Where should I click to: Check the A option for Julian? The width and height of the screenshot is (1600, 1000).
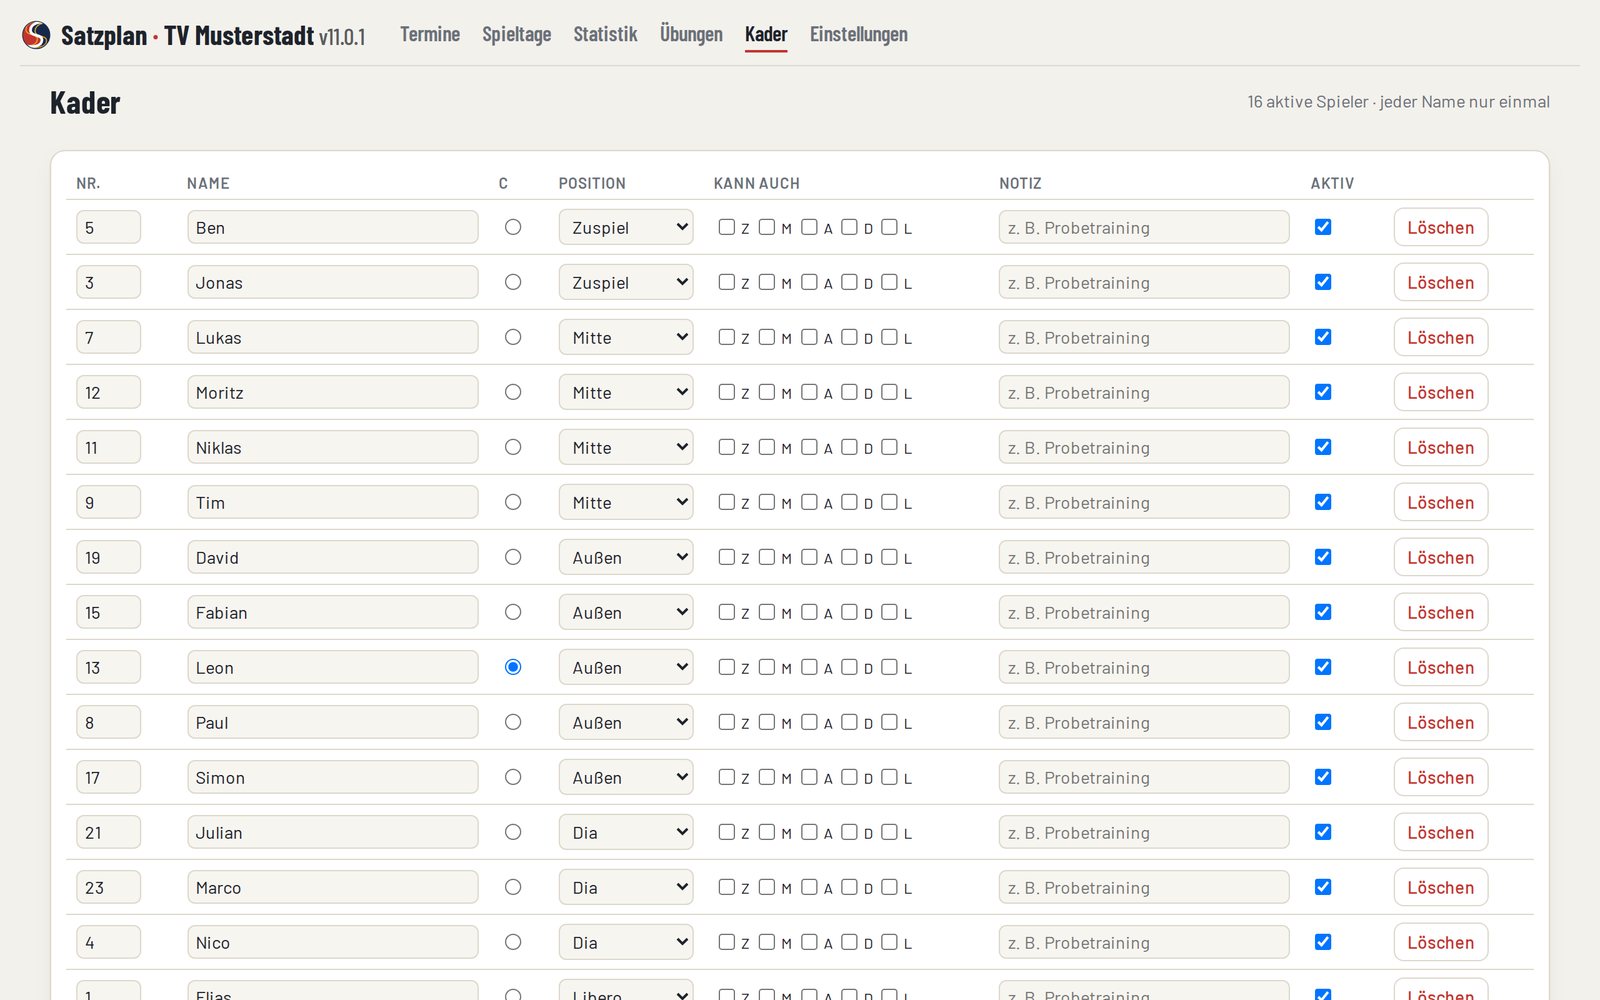[809, 832]
